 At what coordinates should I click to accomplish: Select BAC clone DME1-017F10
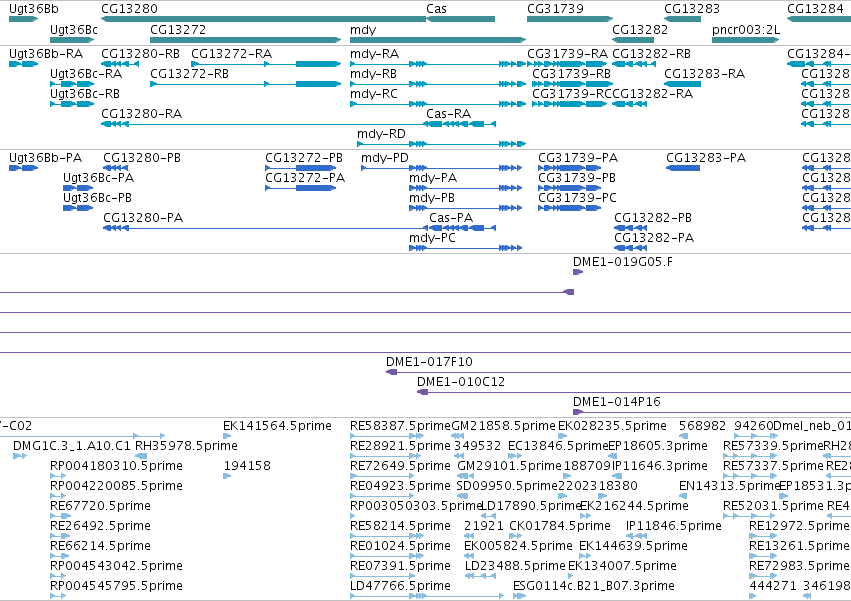pos(618,372)
